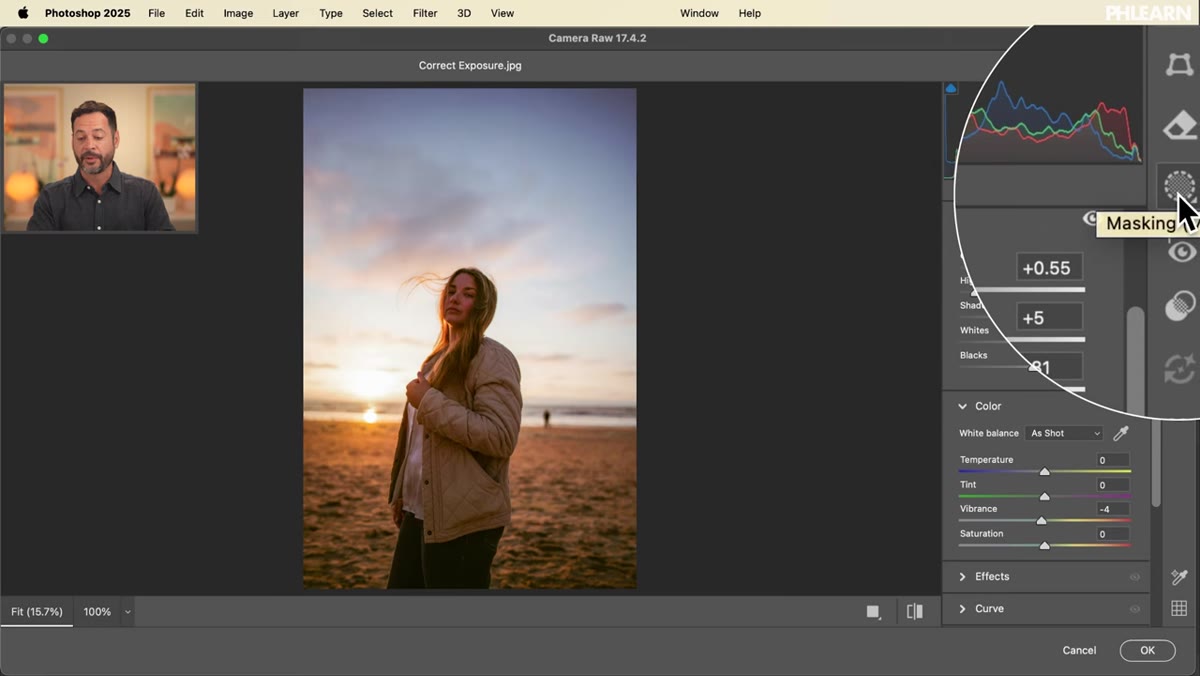Open the Image menu
Image resolution: width=1200 pixels, height=676 pixels.
pyautogui.click(x=238, y=13)
